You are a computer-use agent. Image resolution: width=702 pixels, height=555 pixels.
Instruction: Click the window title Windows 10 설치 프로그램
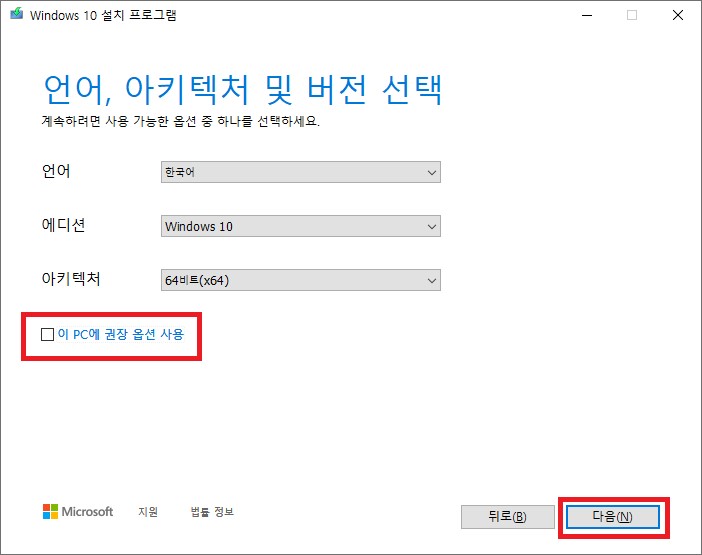(103, 15)
